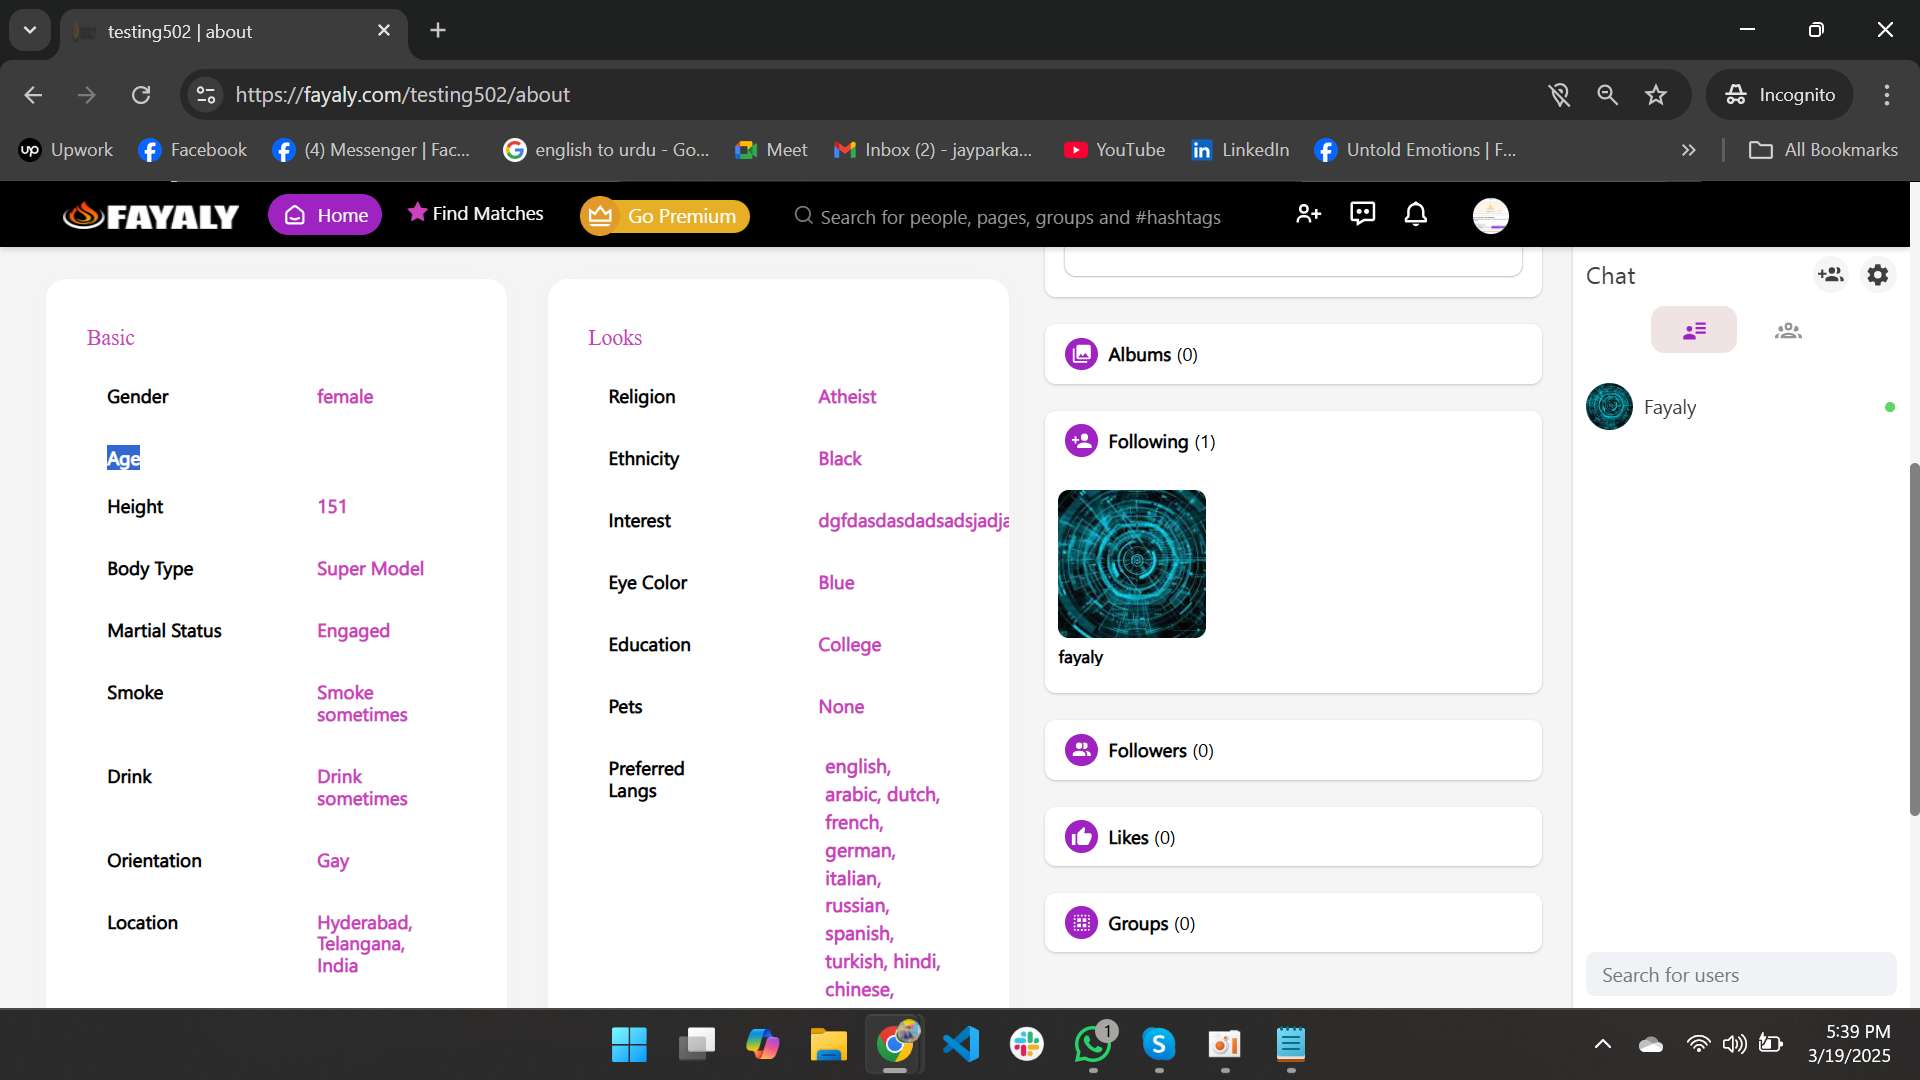Open the notifications bell icon

coord(1415,214)
